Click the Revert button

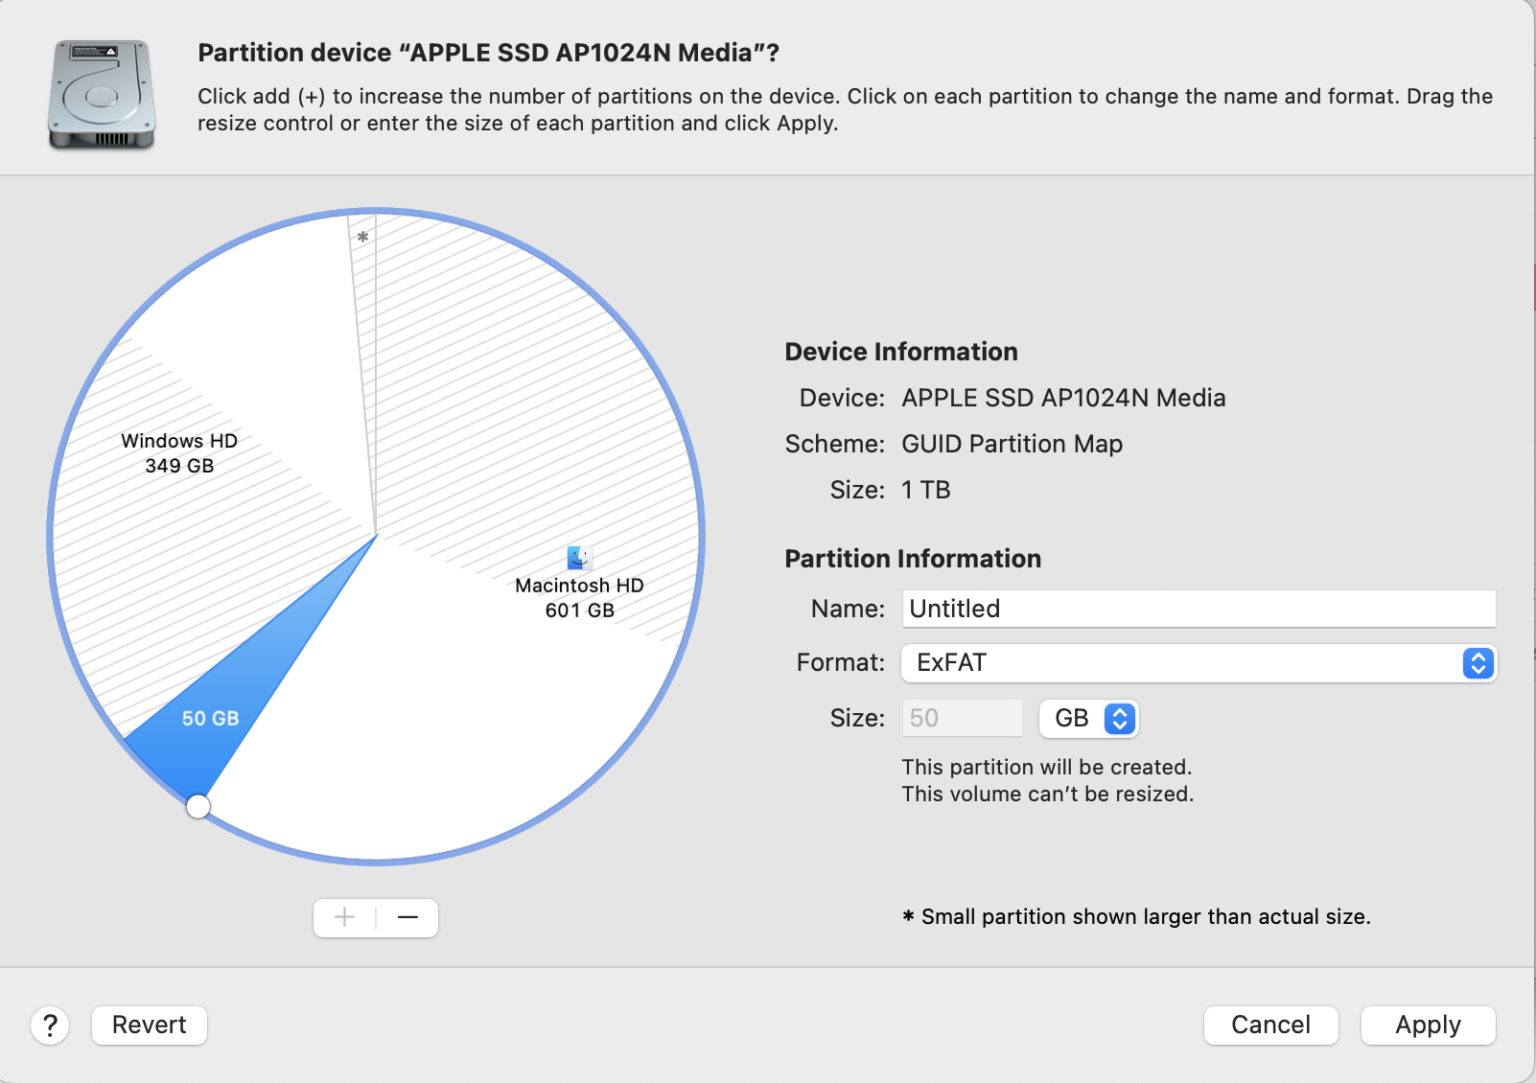148,1025
